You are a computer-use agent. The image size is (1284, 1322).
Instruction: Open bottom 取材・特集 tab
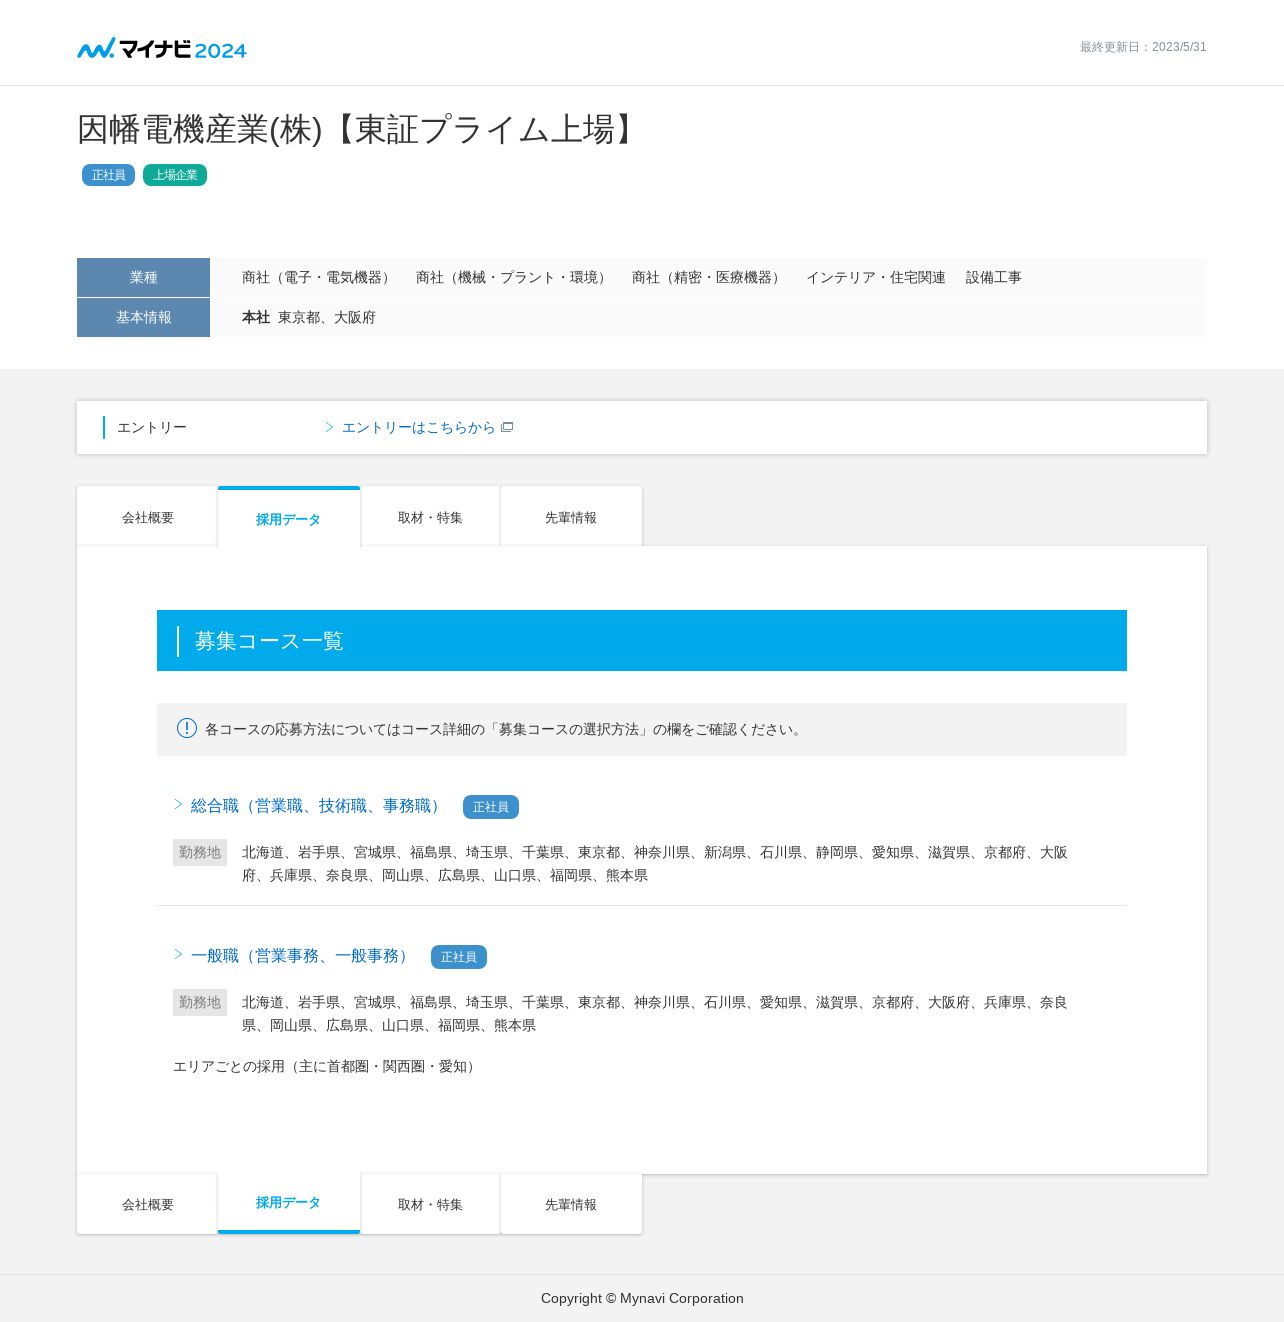tap(430, 1204)
